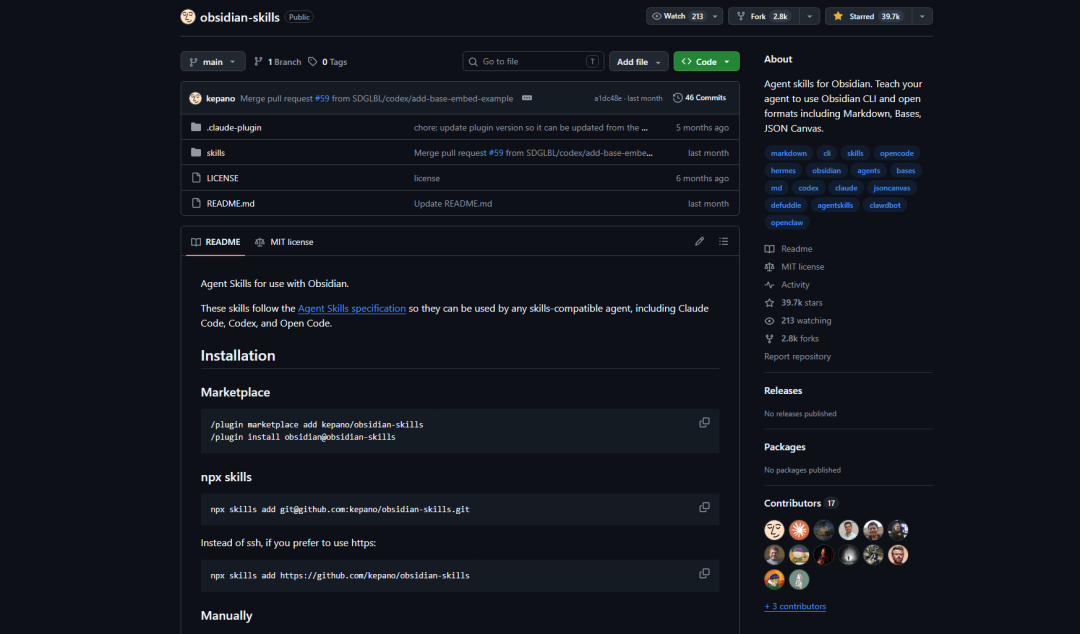Open the Contributors 17 heading
This screenshot has height=634, width=1080.
coord(801,503)
